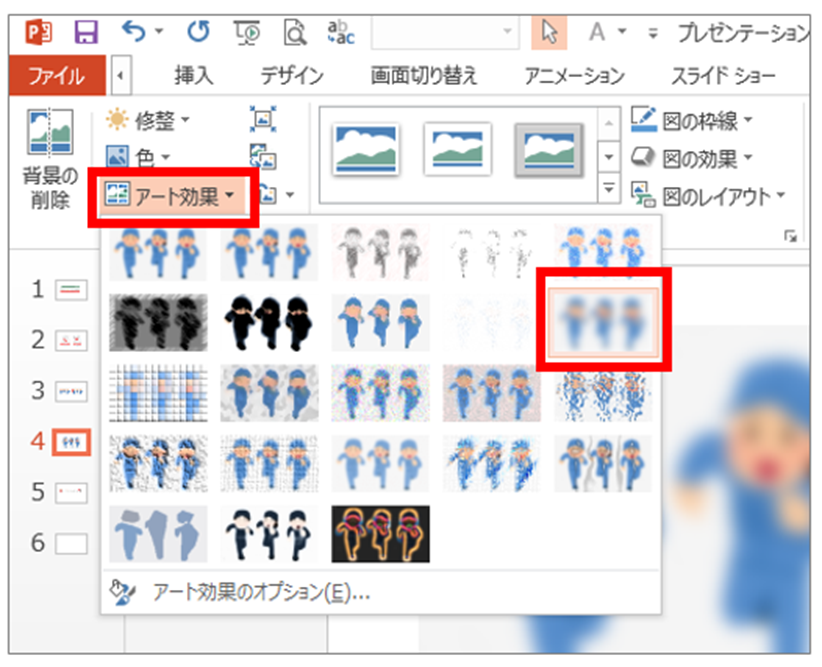This screenshot has height=667, width=822.
Task: Open the 色 color dropdown
Action: (138, 156)
